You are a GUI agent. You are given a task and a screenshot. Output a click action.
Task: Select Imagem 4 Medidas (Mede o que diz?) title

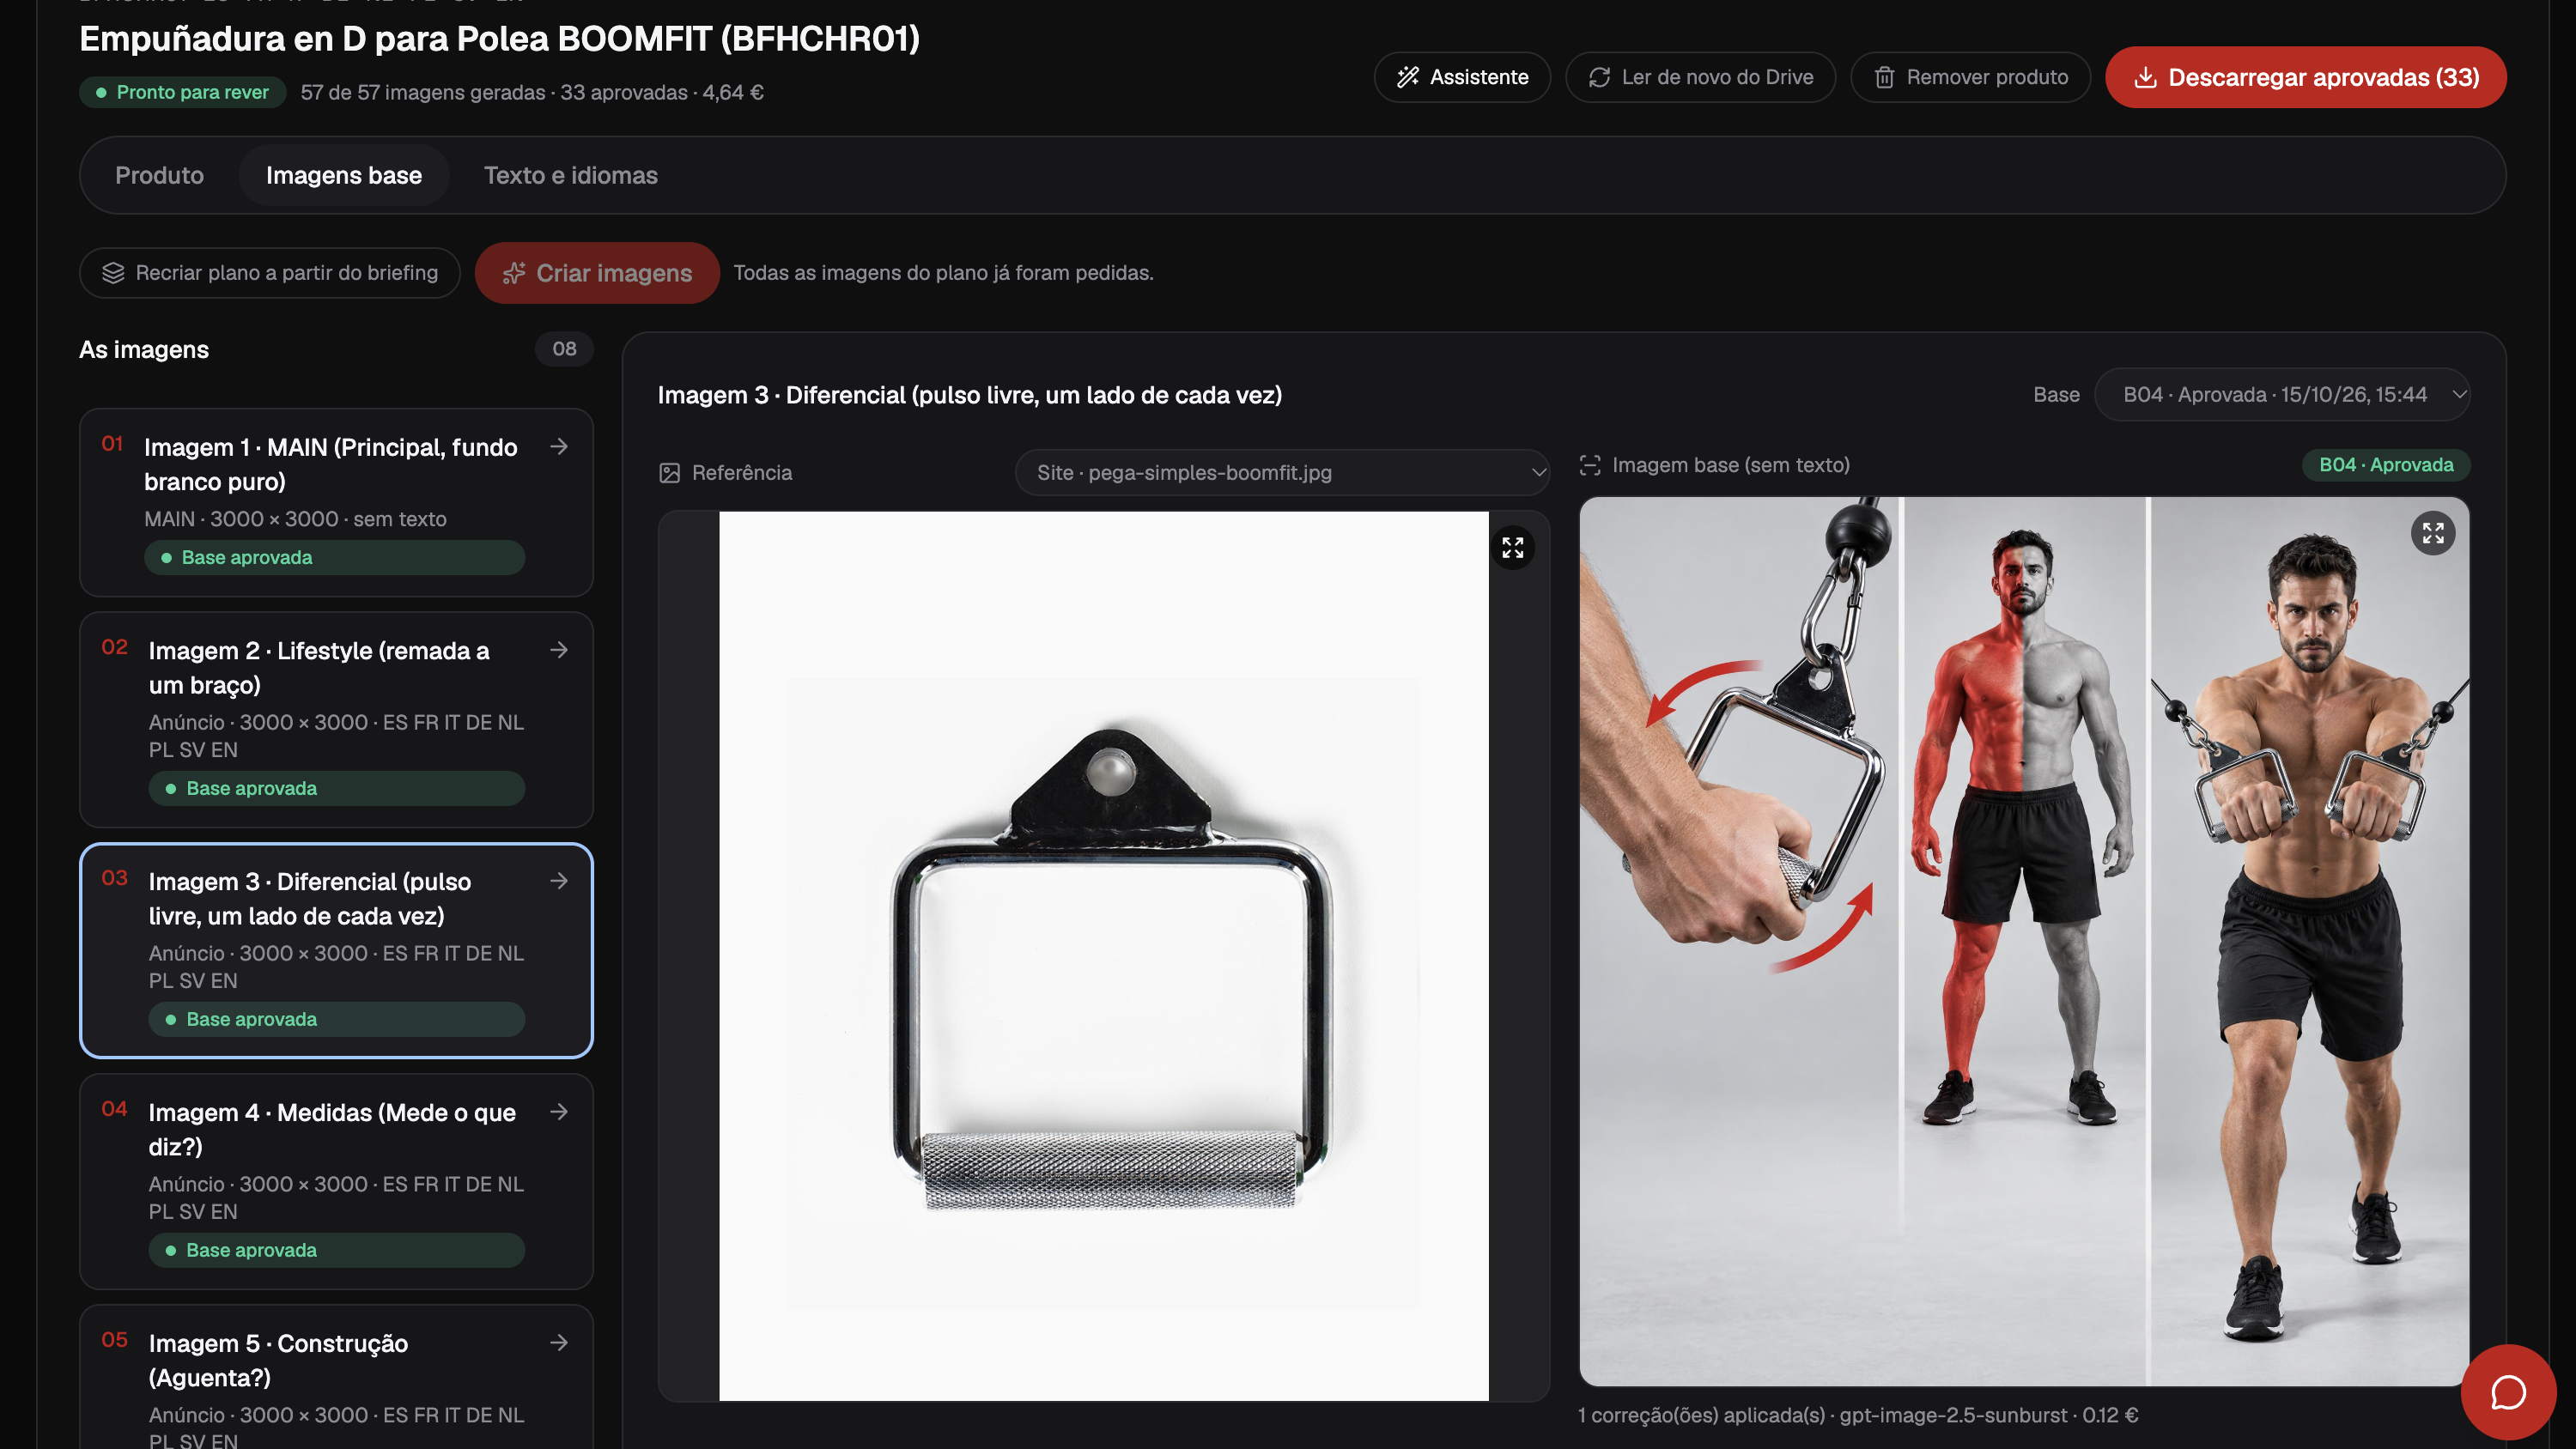point(332,1129)
